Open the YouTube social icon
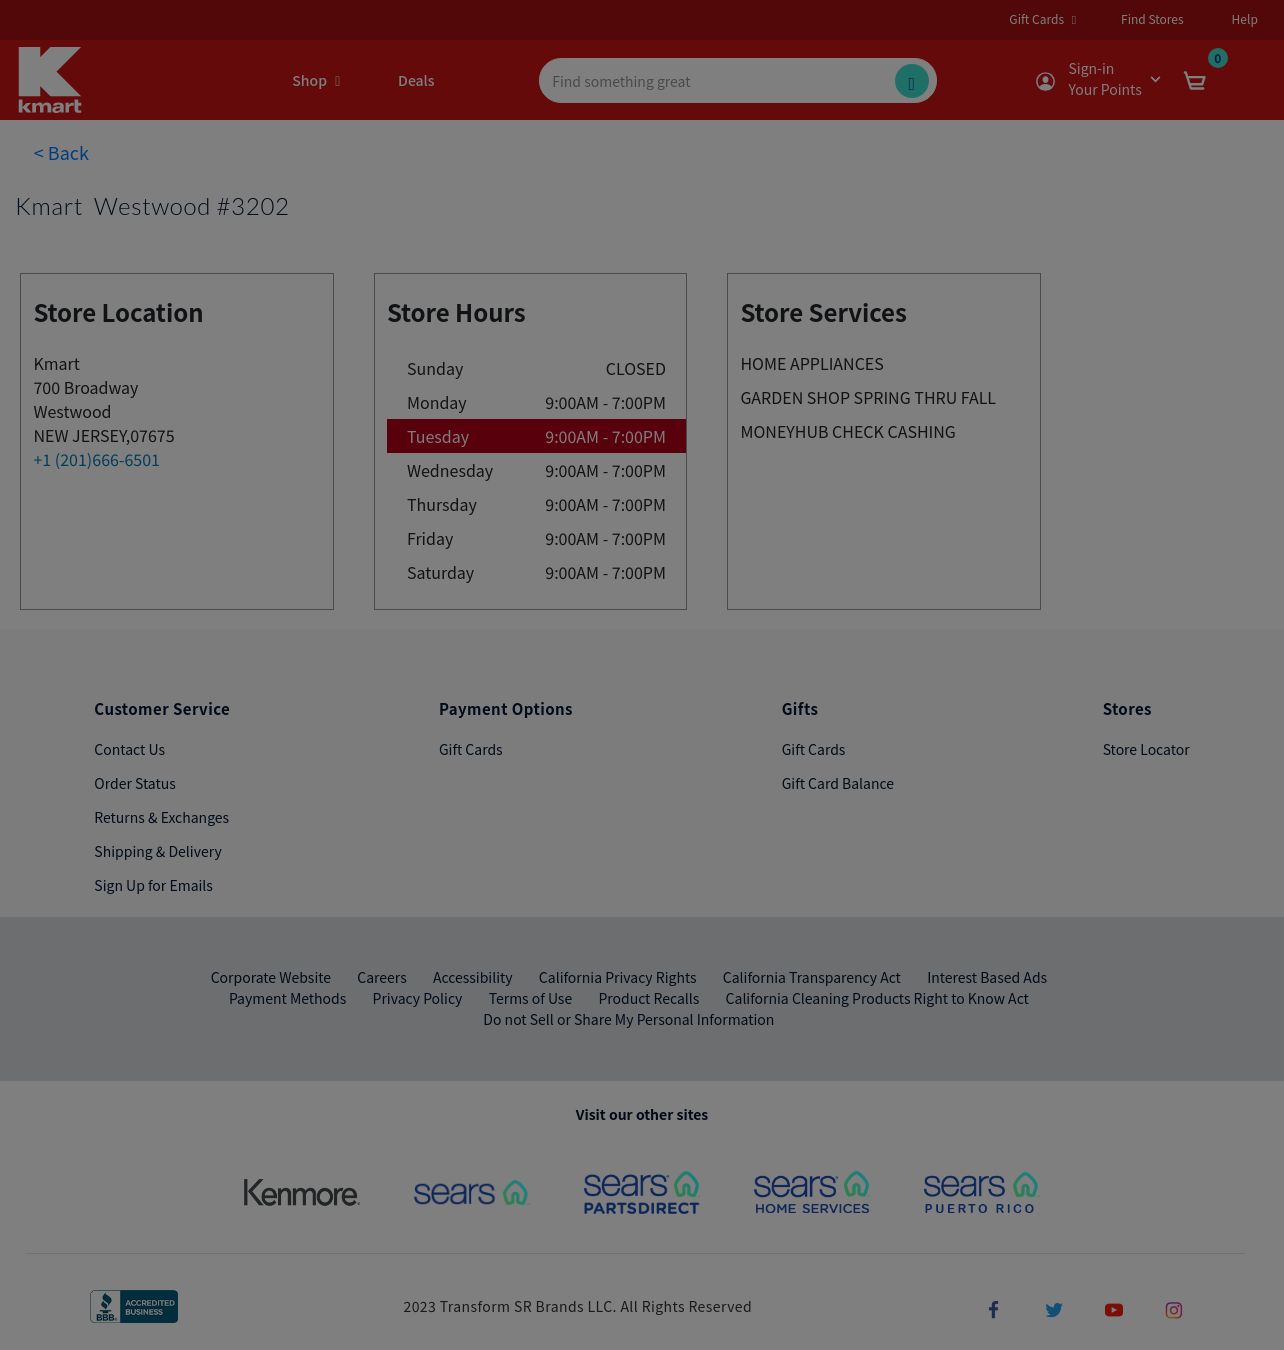Viewport: 1284px width, 1350px height. (x=1113, y=1309)
